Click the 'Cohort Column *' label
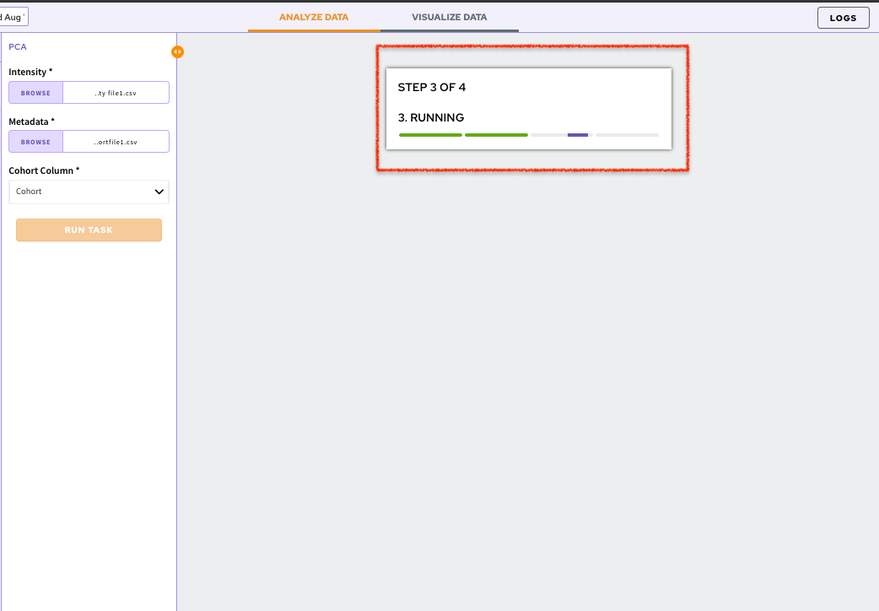879x611 pixels. 44,170
